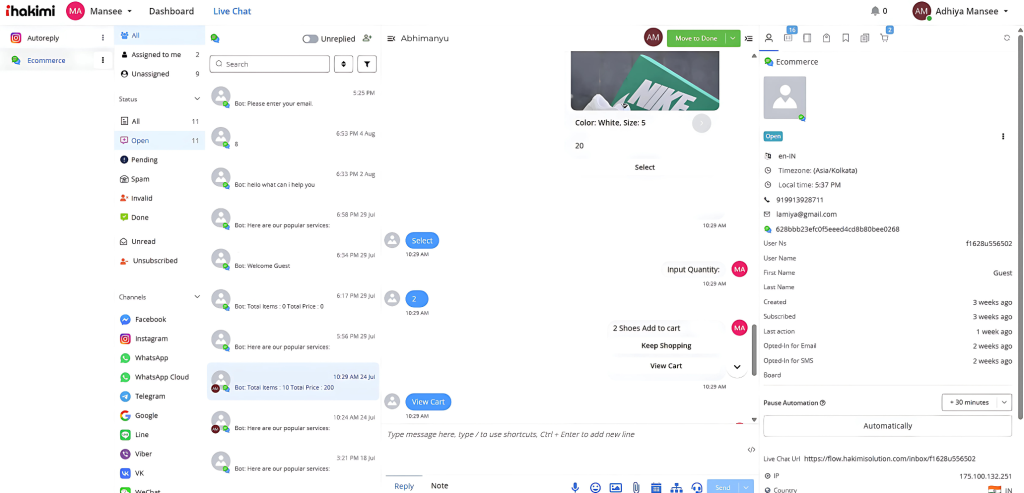Click the refresh icon in user panel
Viewport: 1024px width, 493px height.
pyautogui.click(x=1007, y=39)
